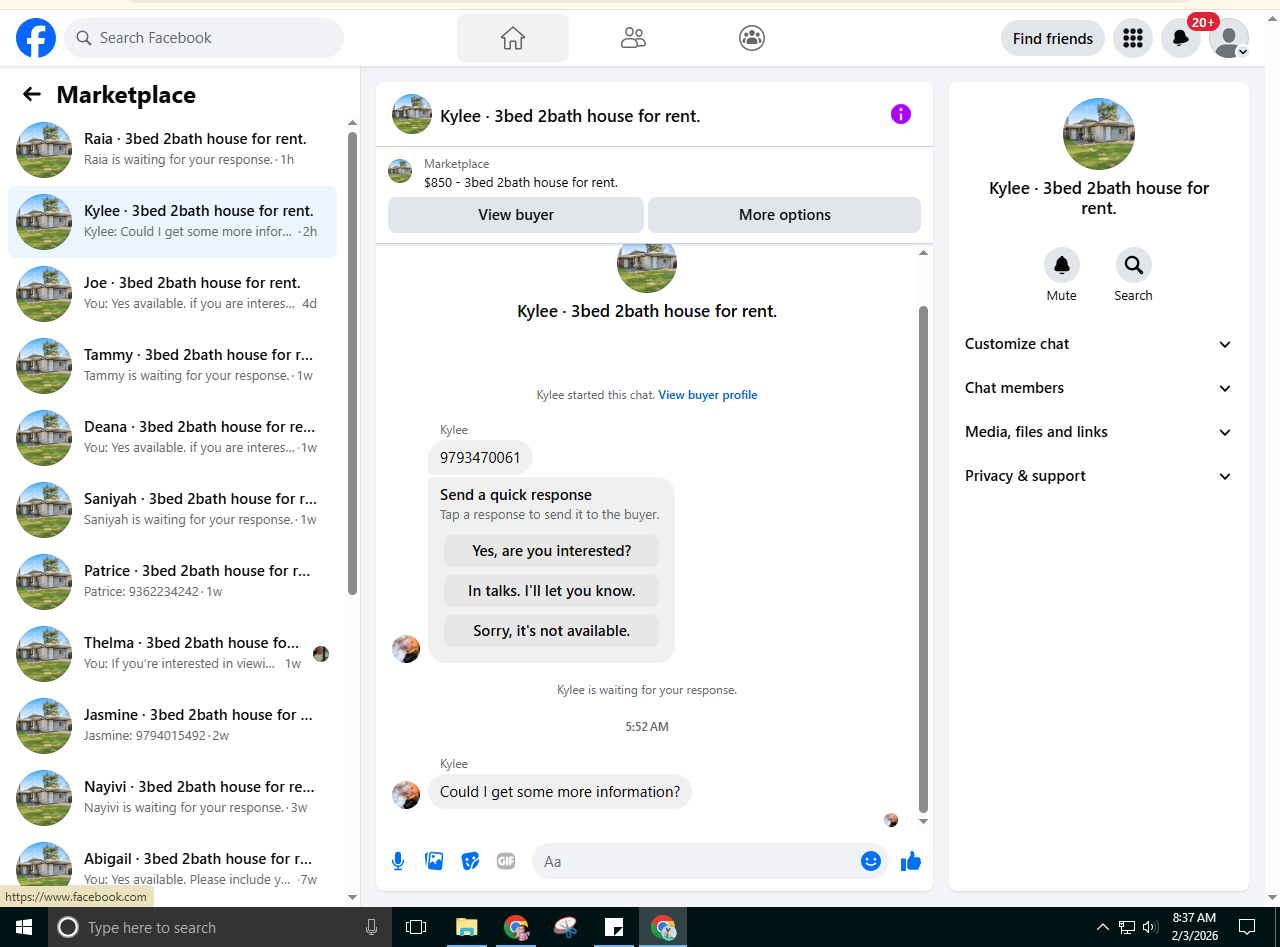
Task: Expand the Chat members section
Action: [1099, 388]
